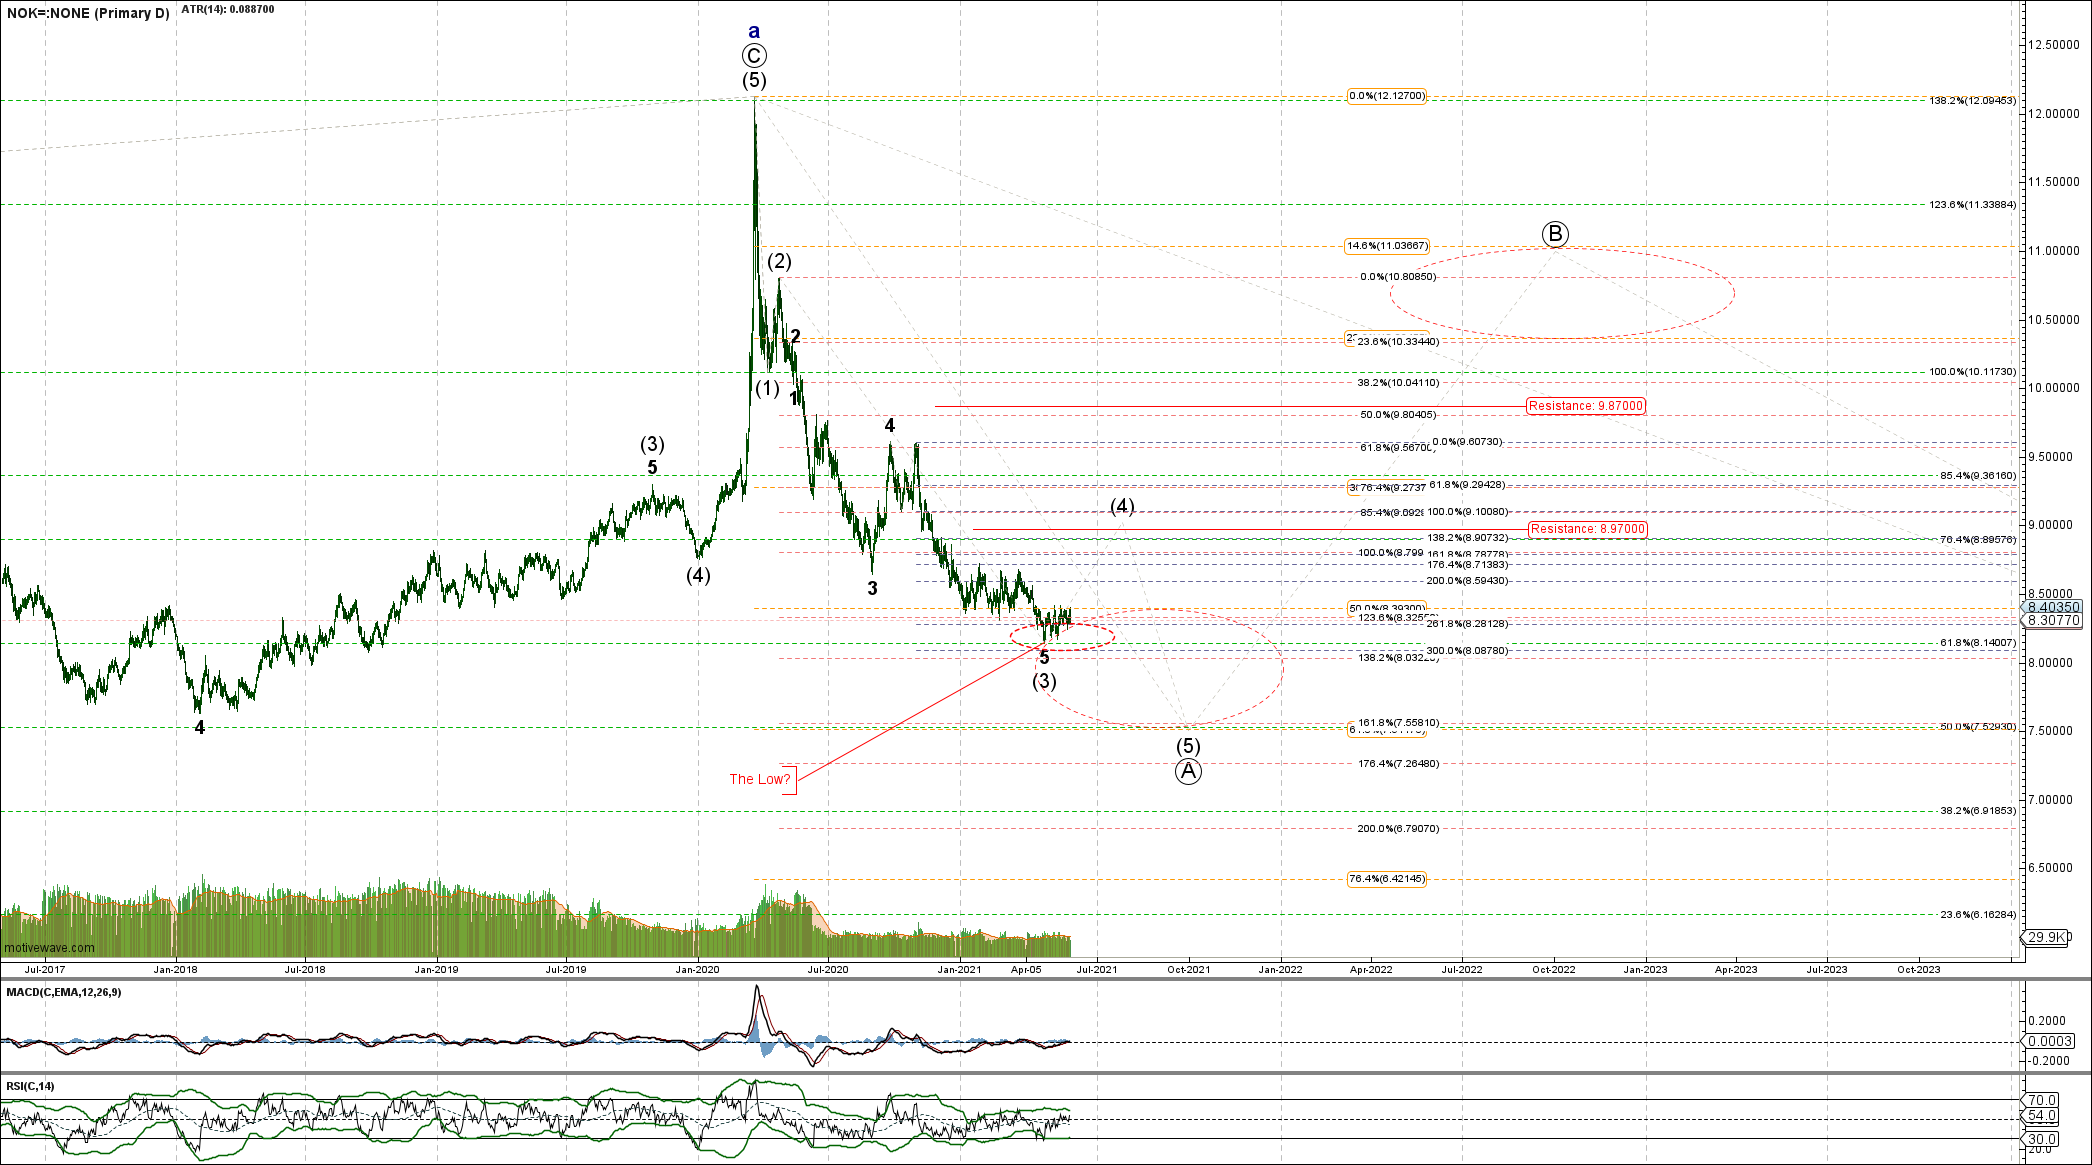The height and width of the screenshot is (1165, 2092).
Task: Click the ATR(14) indicator label
Action: coord(227,9)
